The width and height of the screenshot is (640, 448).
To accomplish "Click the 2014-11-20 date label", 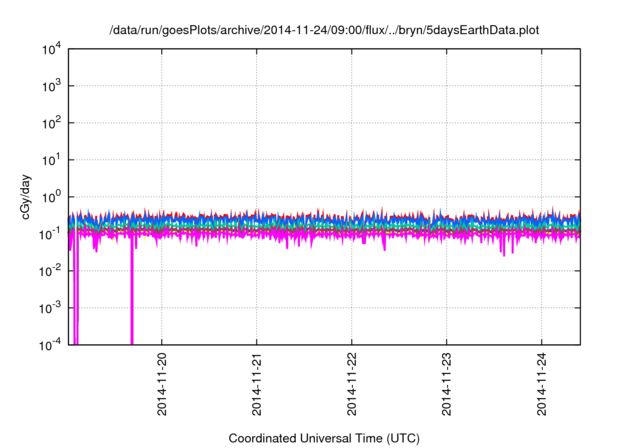I will pos(162,384).
